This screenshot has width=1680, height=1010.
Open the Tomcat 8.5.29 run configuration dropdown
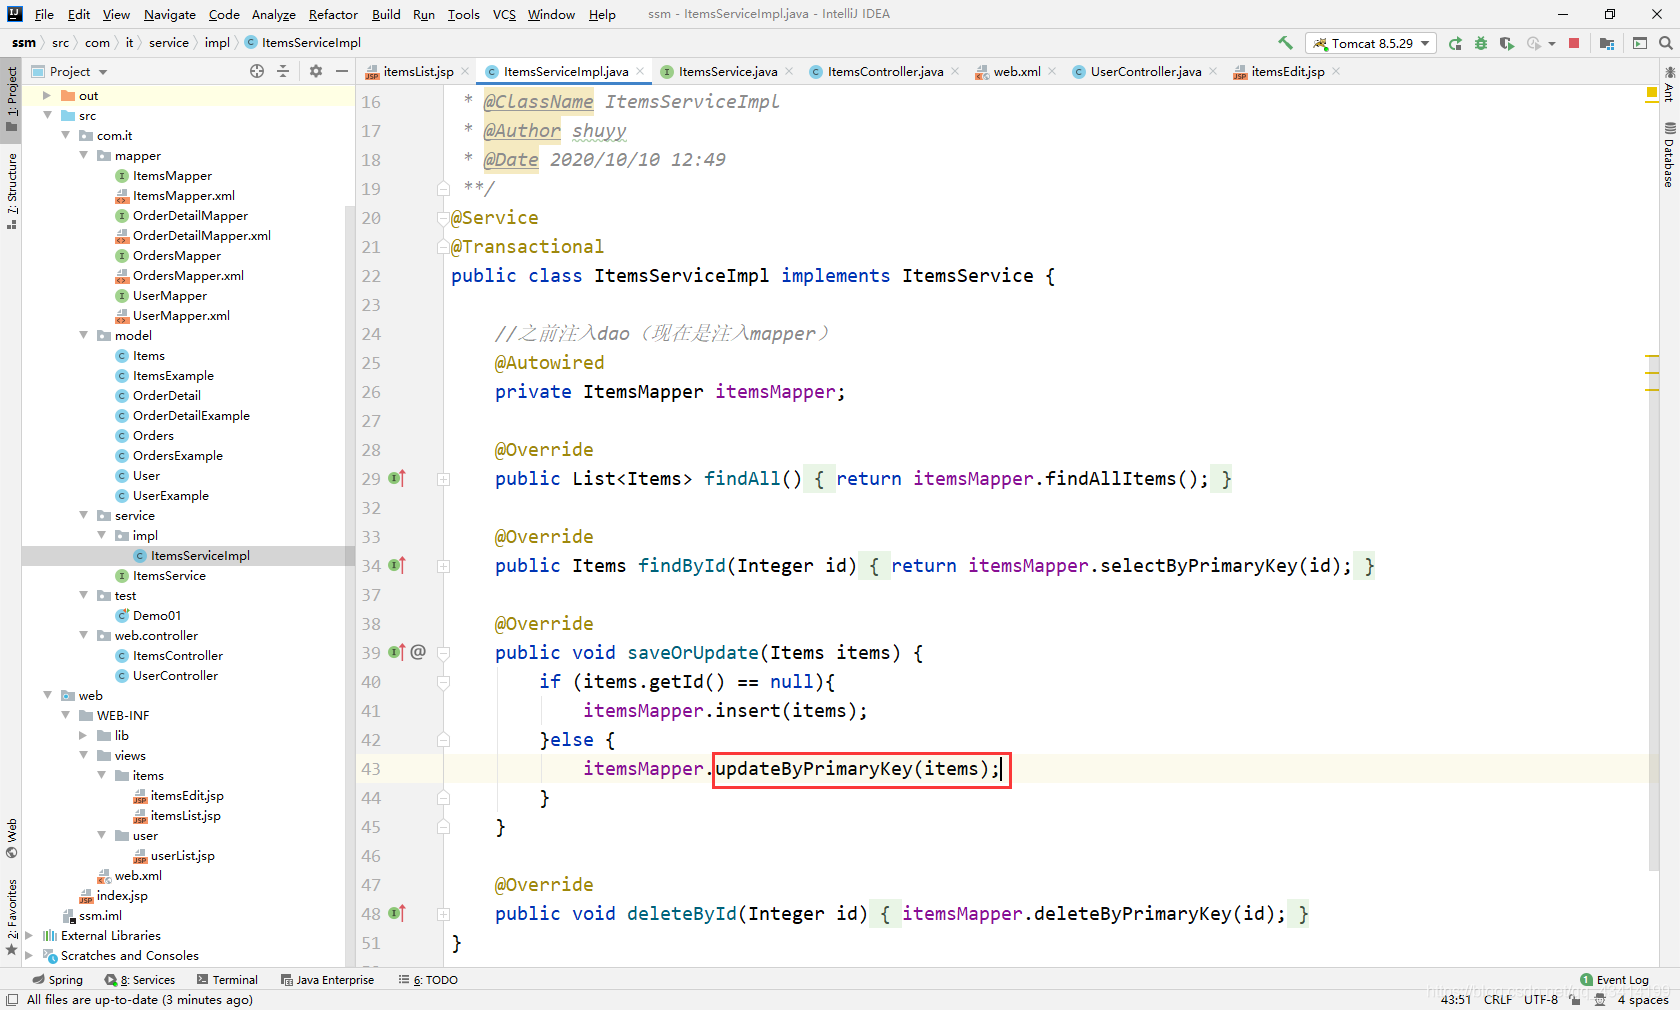point(1371,43)
